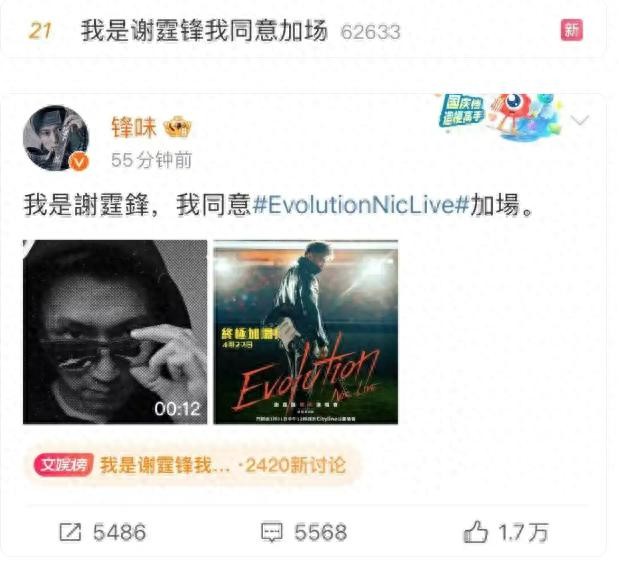Screen dimensions: 619x564
Task: Open hashtag #EvolutionNicLive#
Action: pos(360,204)
